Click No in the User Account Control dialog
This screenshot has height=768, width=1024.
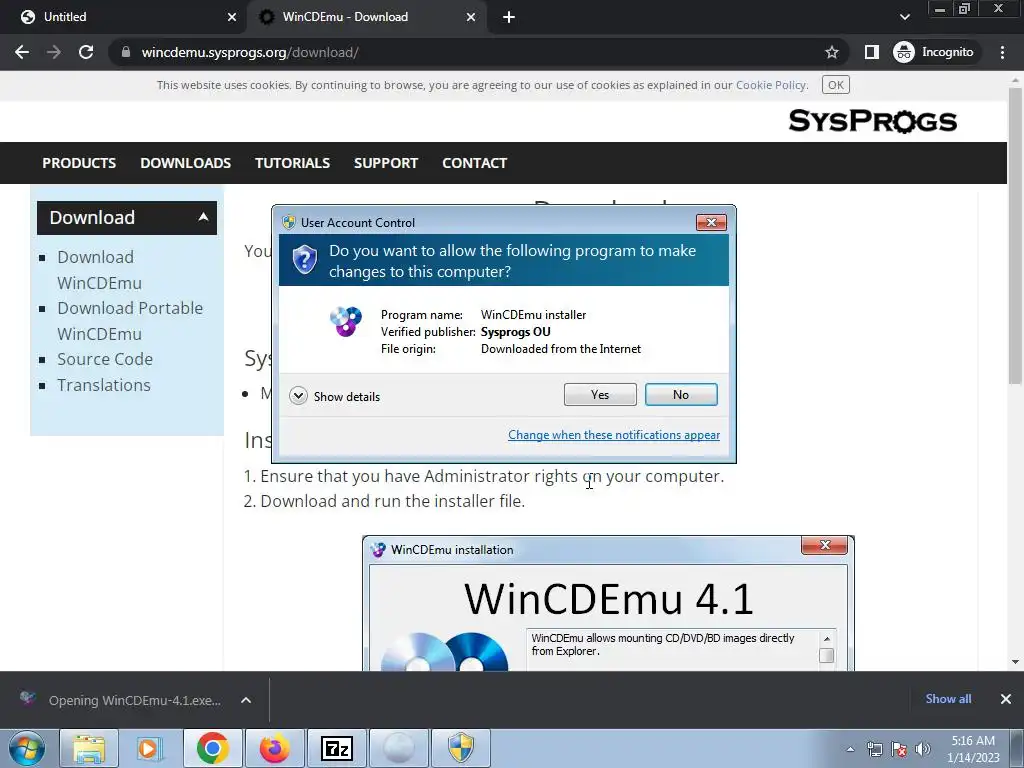pyautogui.click(x=680, y=394)
